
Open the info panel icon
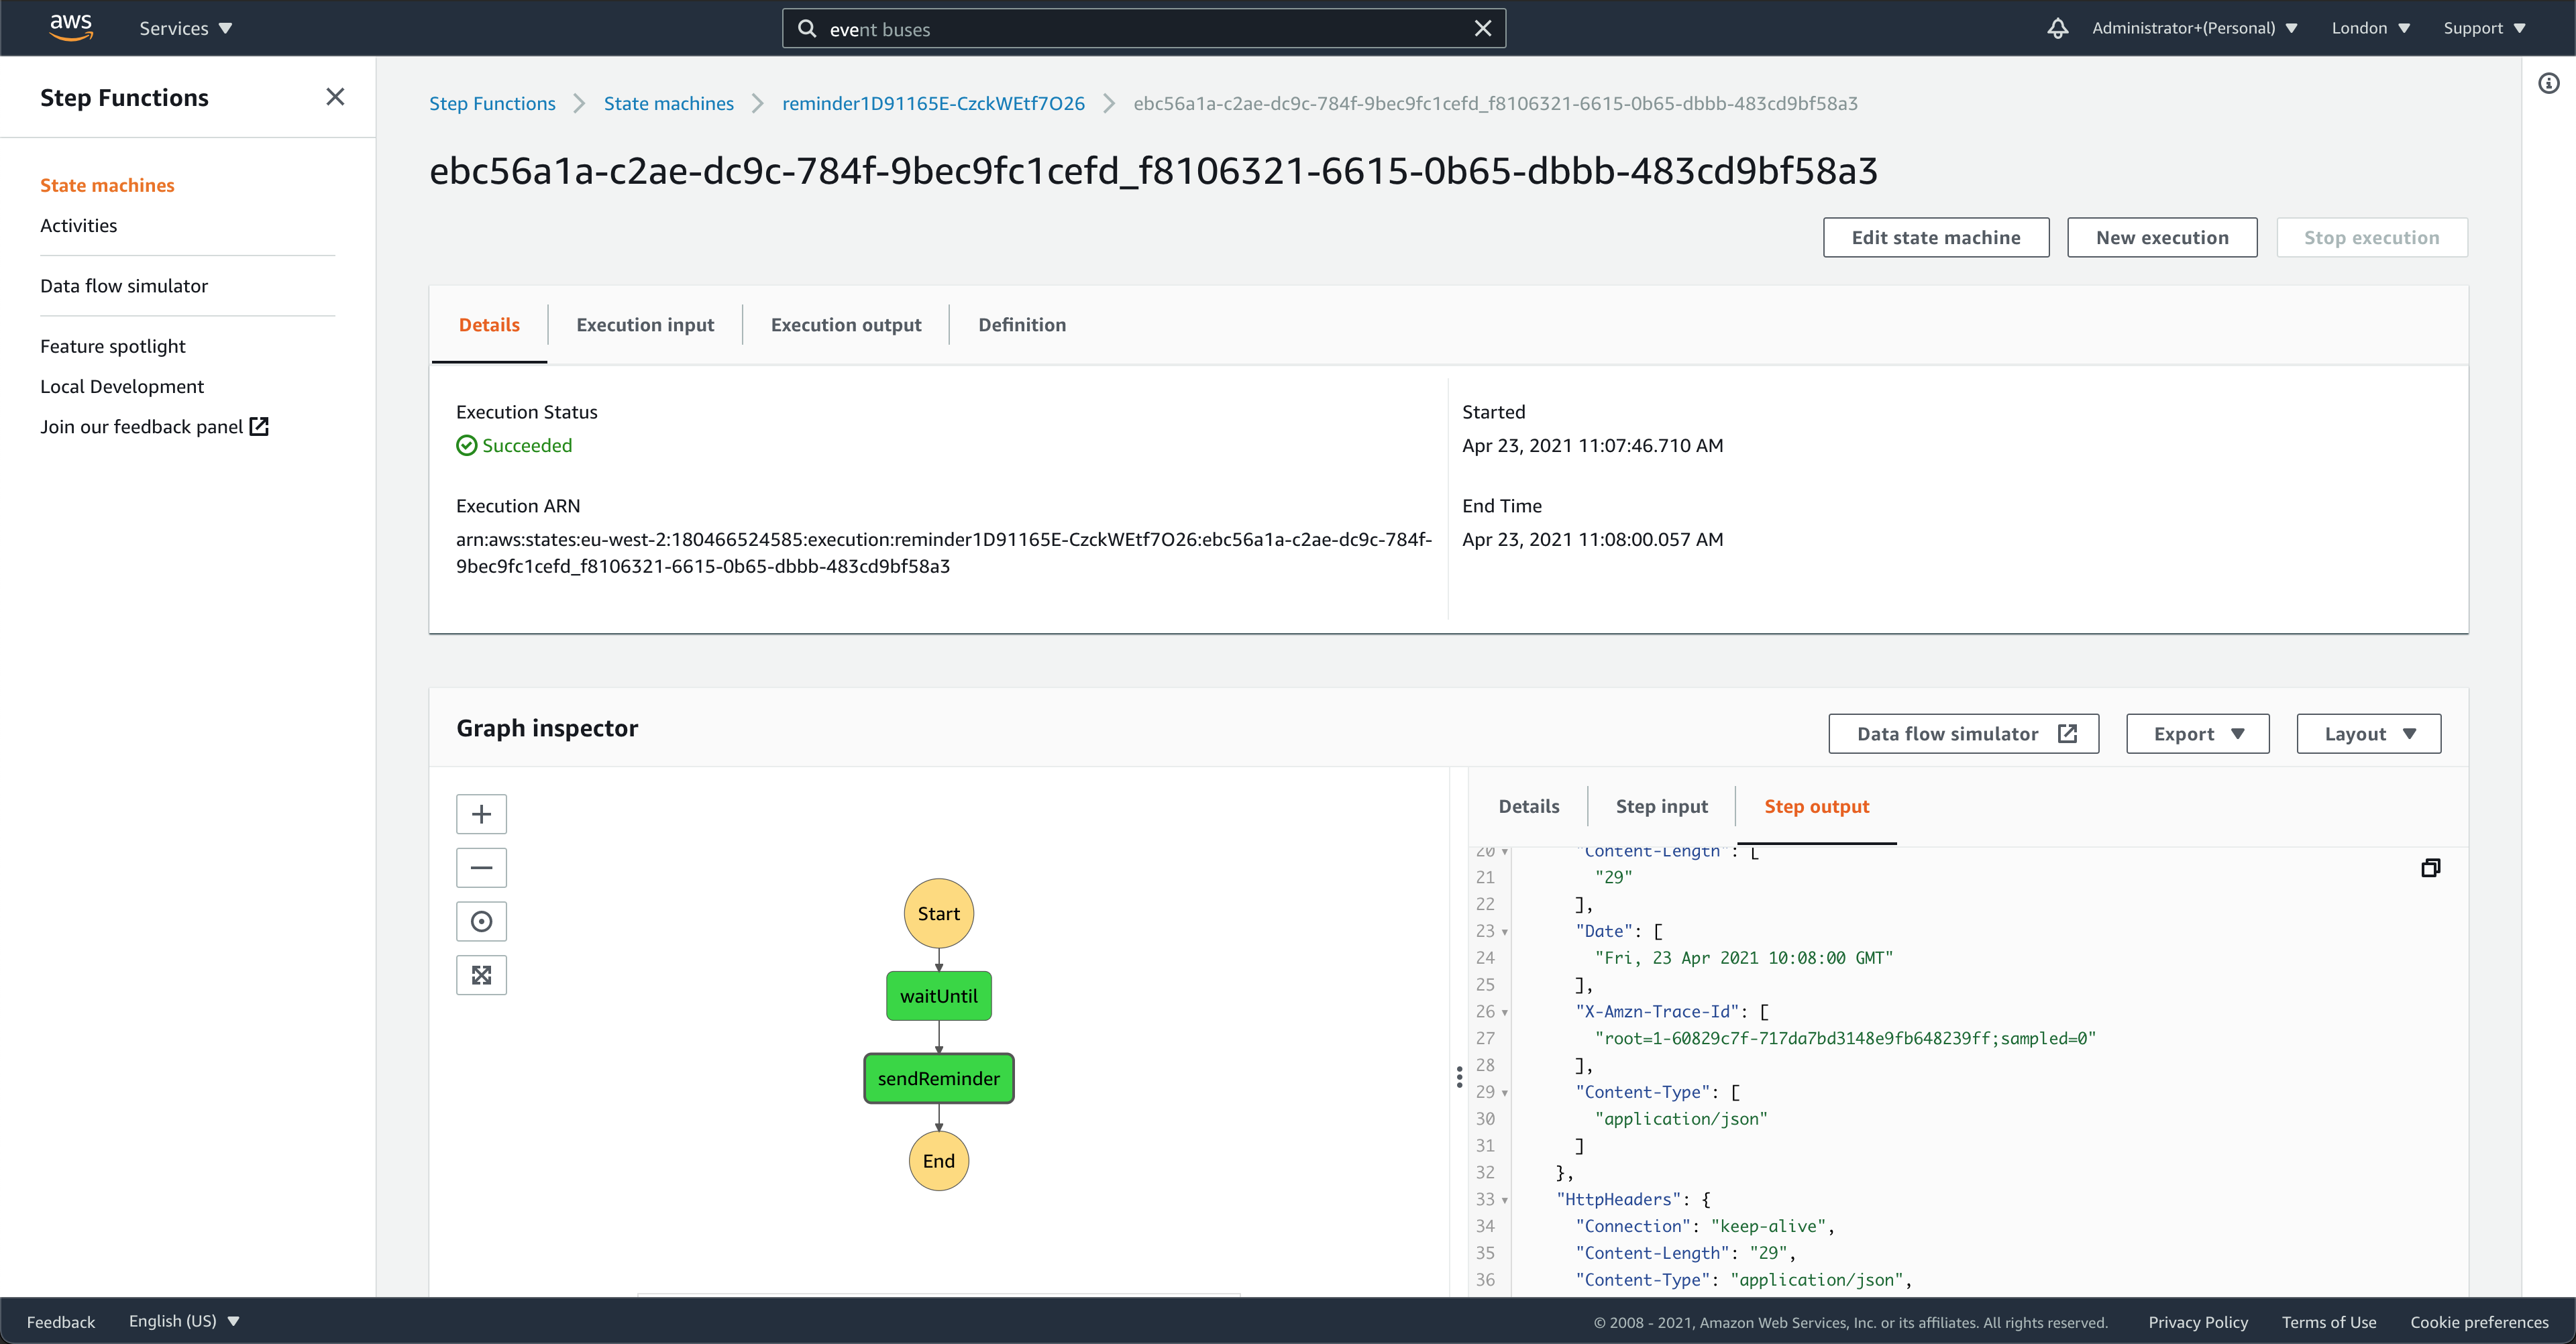2549,83
